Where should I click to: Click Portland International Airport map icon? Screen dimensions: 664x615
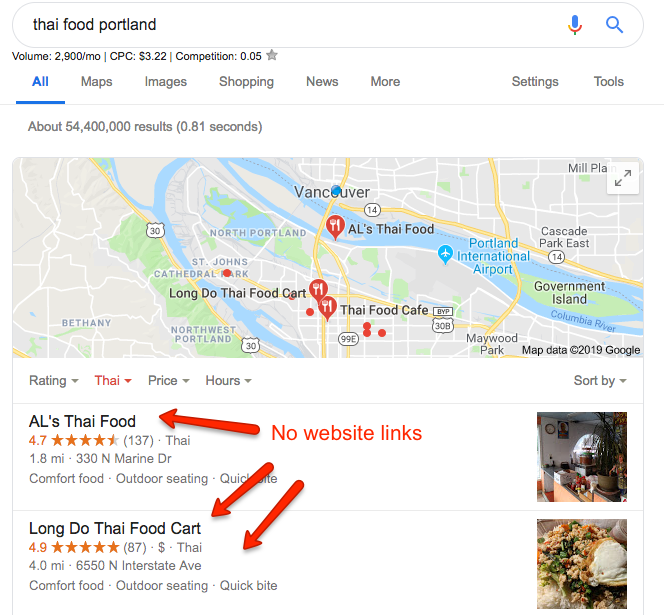445,254
